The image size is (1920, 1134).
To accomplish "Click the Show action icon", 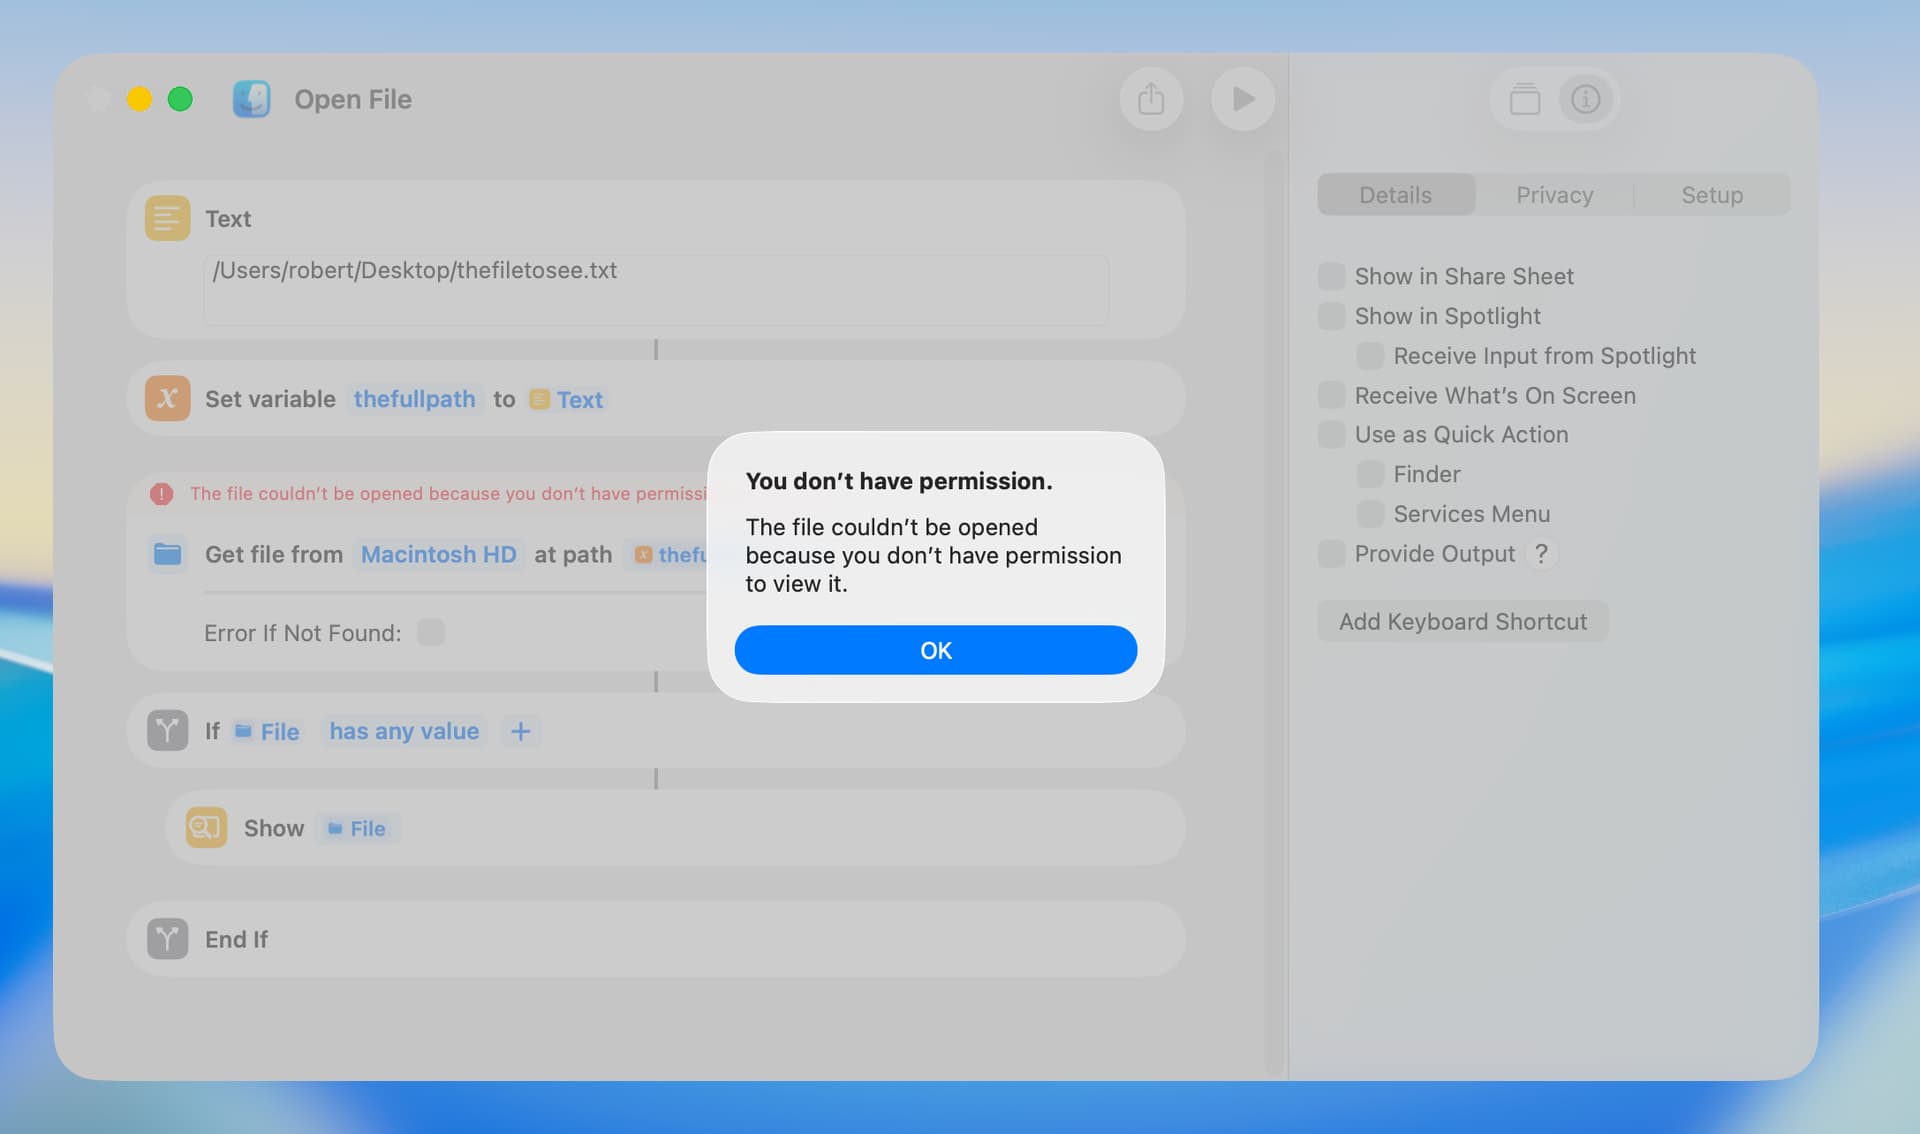I will (x=206, y=828).
